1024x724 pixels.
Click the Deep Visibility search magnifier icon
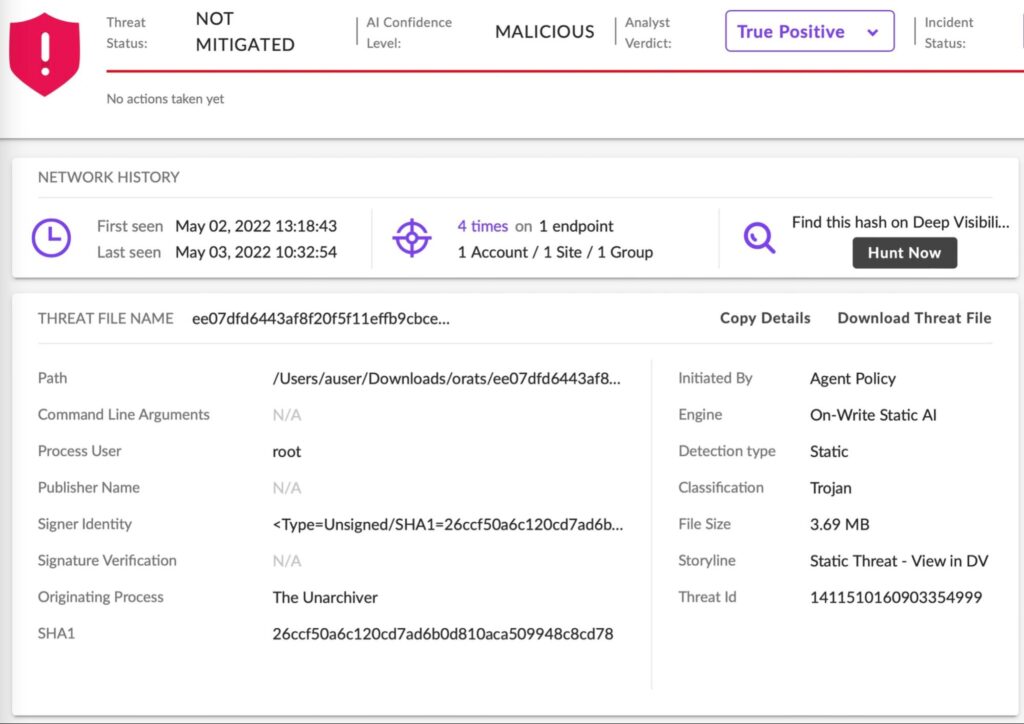coord(758,238)
